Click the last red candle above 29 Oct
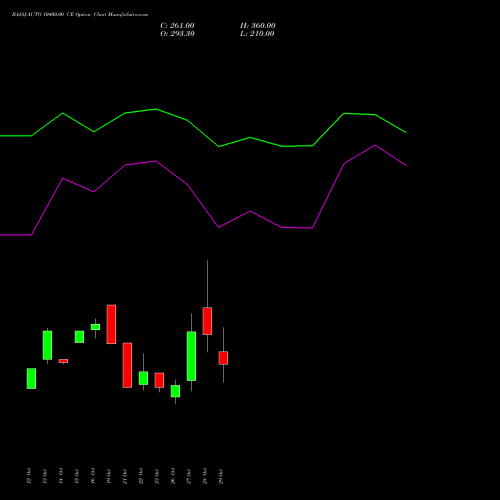 [223, 358]
